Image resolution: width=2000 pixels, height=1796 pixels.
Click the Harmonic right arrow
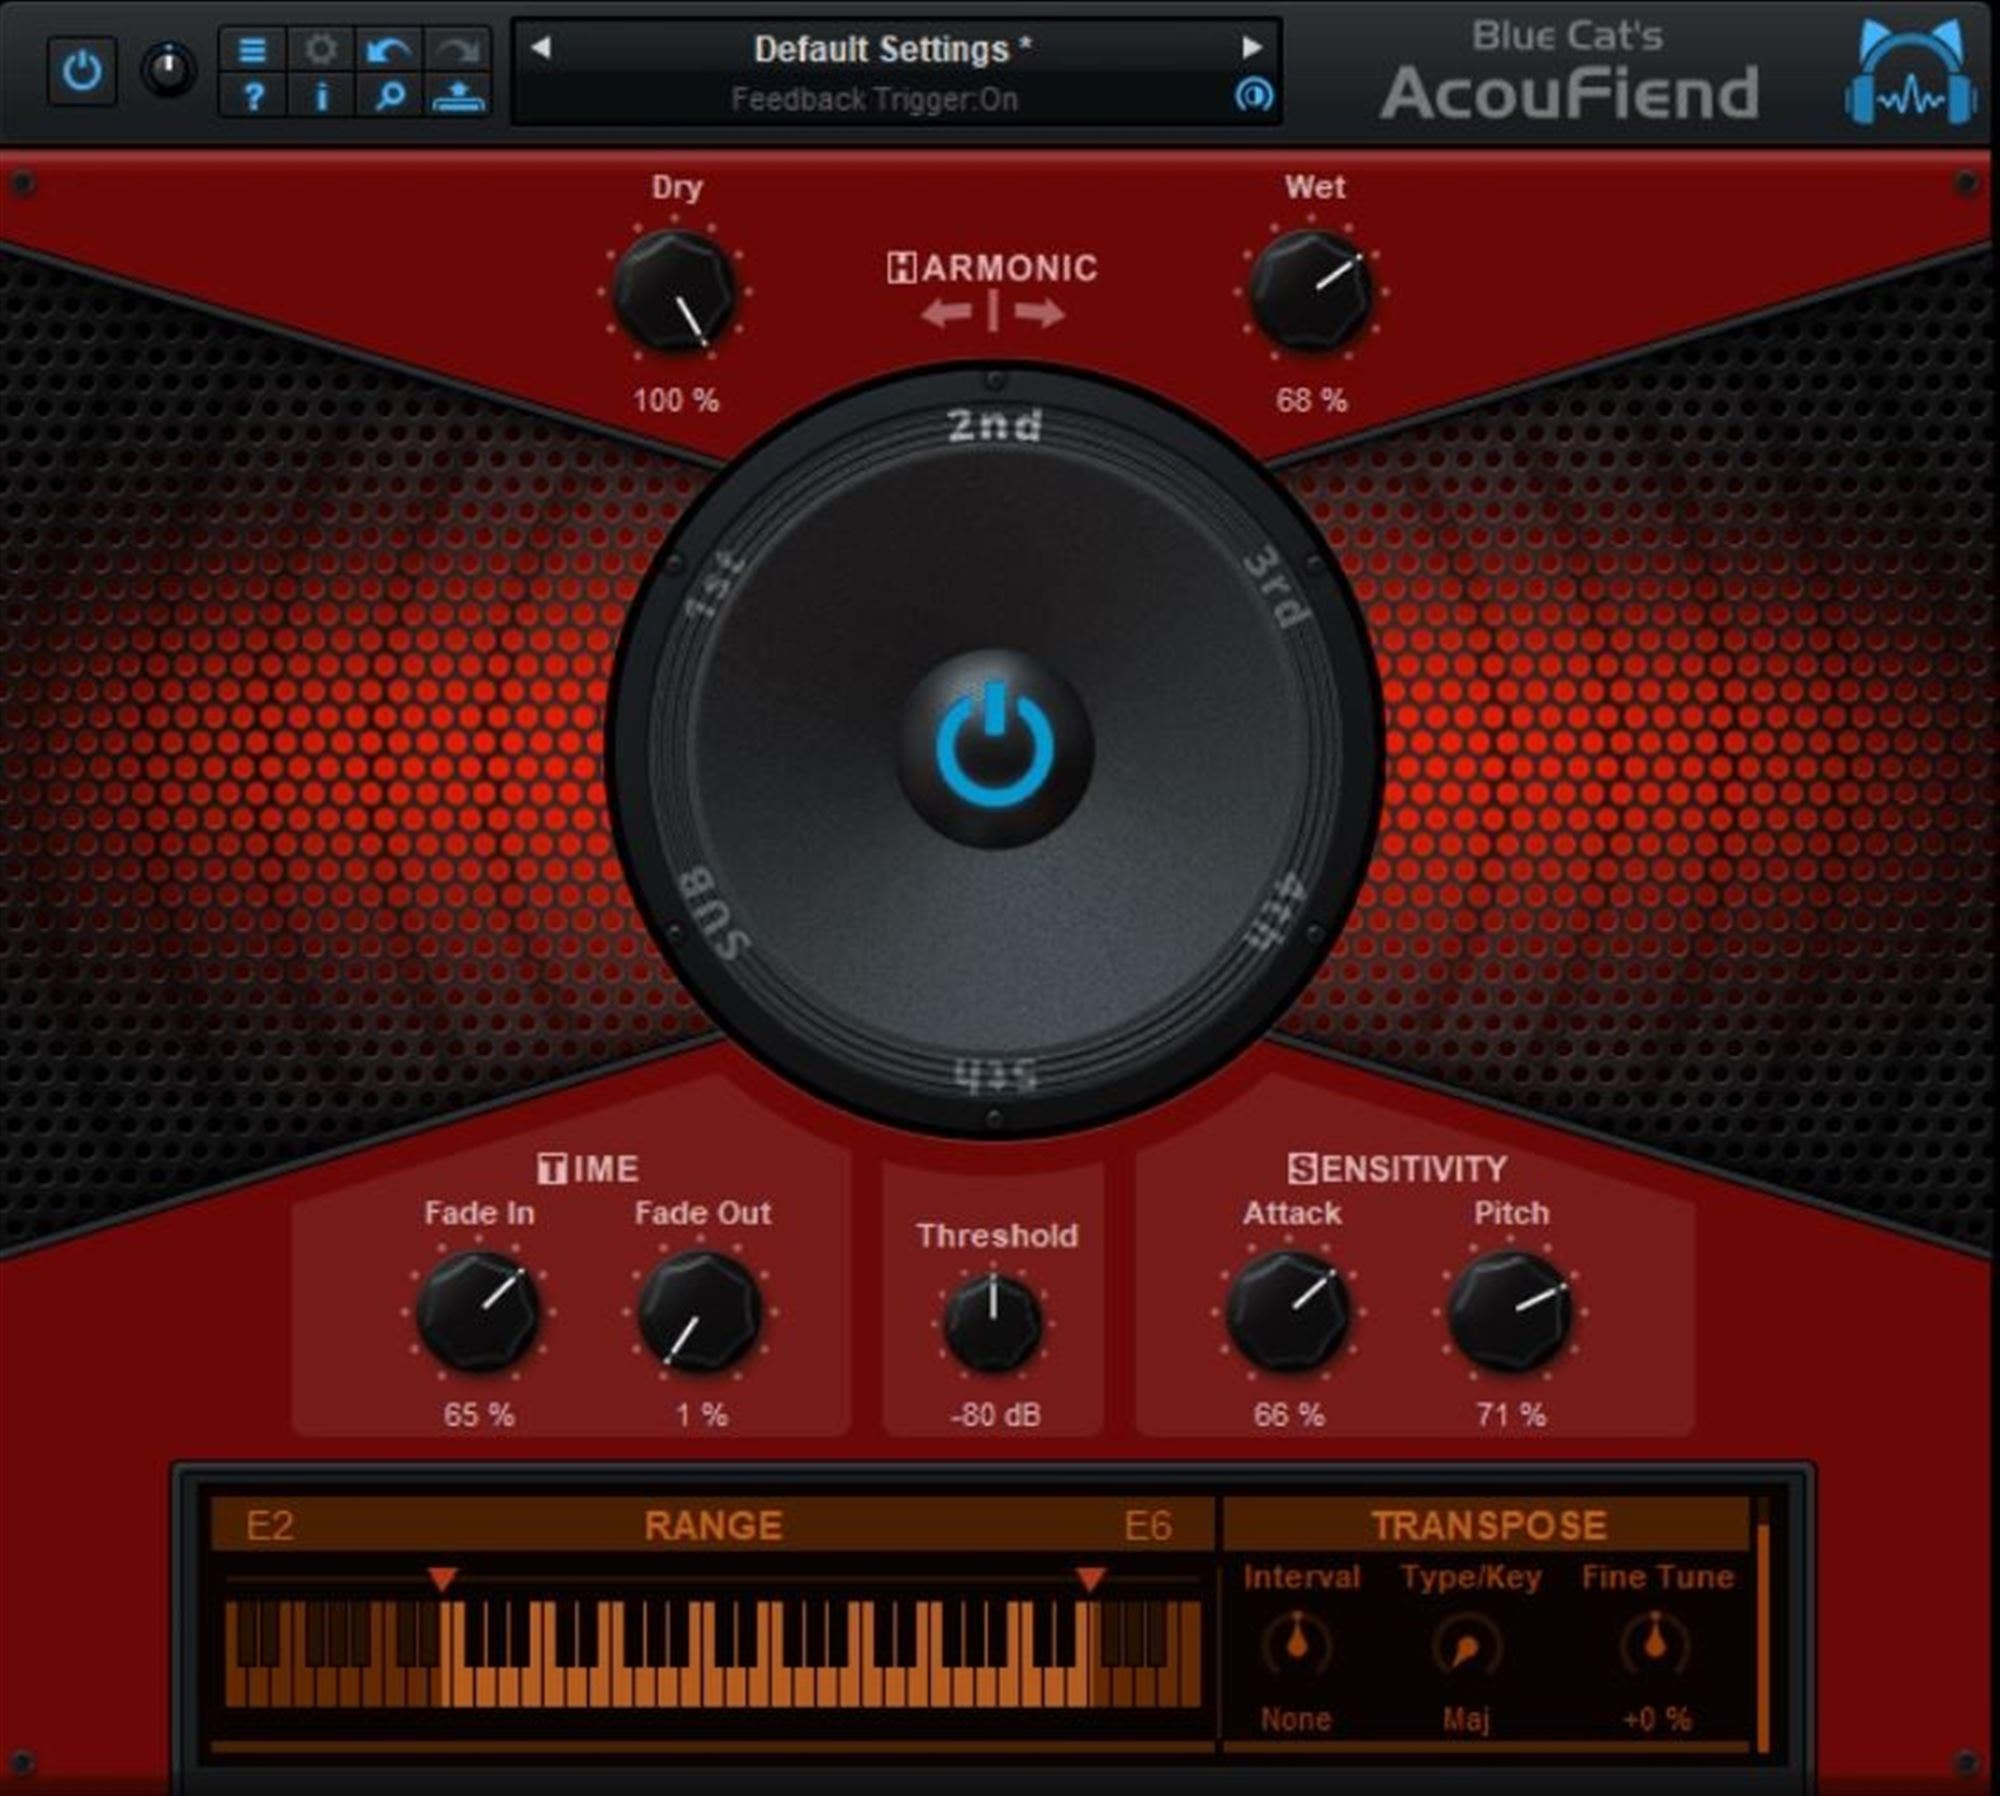(1039, 314)
